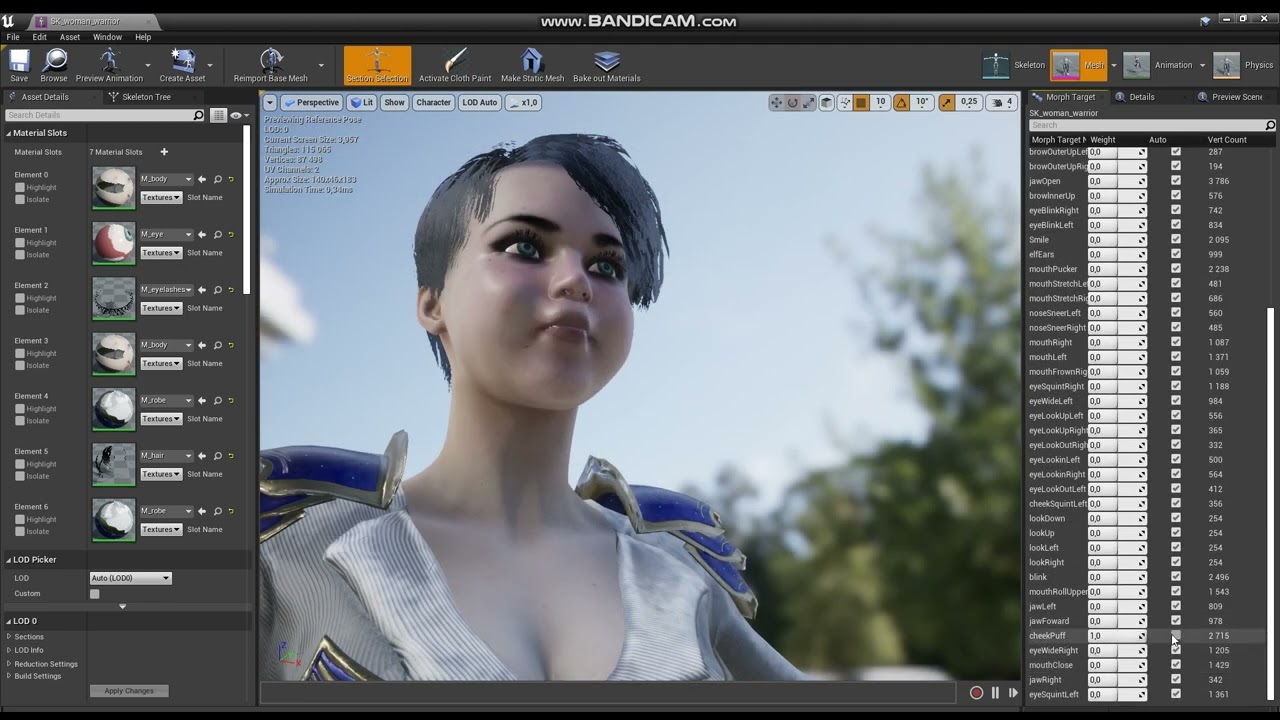The width and height of the screenshot is (1280, 720).
Task: Select the viewport rotate gizmo tool
Action: coord(792,102)
